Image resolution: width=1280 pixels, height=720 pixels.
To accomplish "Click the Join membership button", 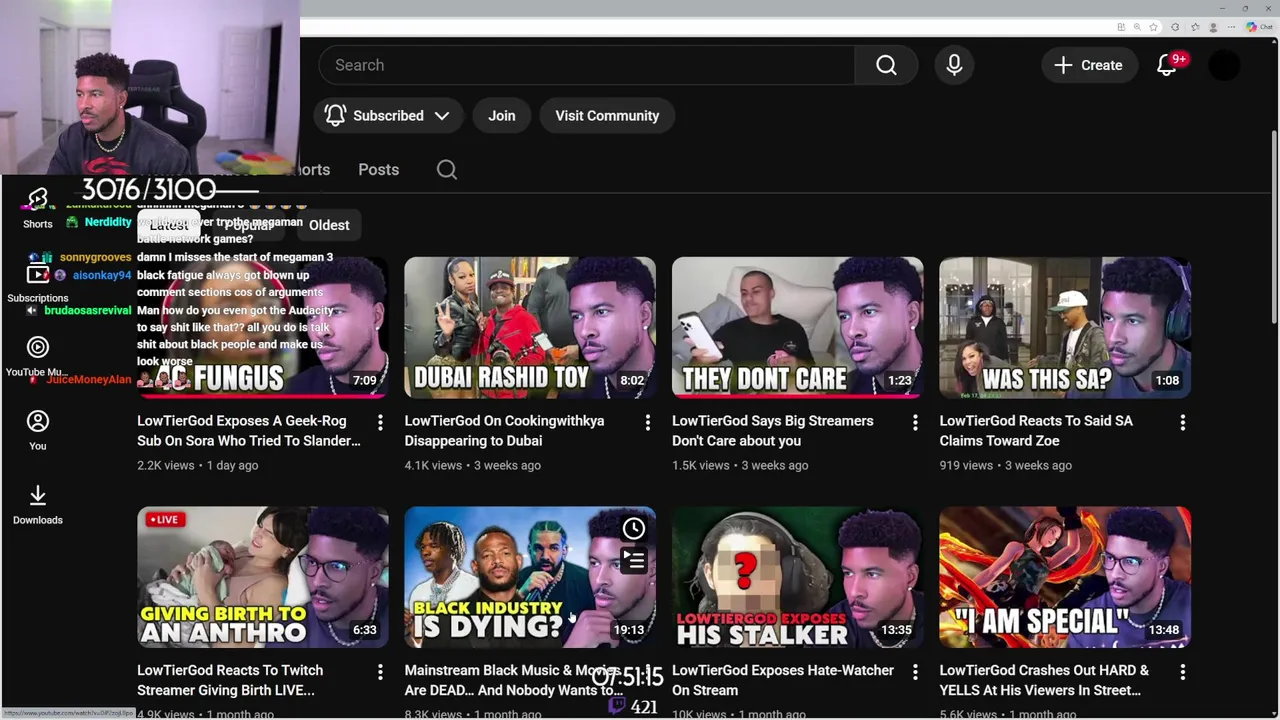I will coord(502,116).
